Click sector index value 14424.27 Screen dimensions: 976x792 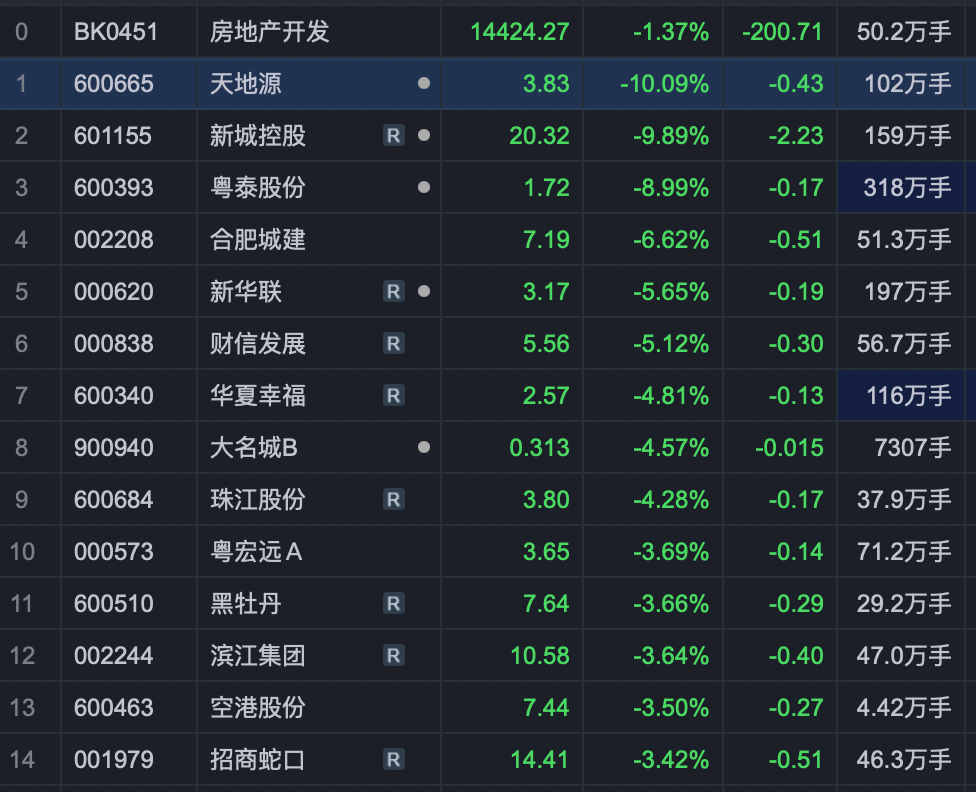point(520,32)
